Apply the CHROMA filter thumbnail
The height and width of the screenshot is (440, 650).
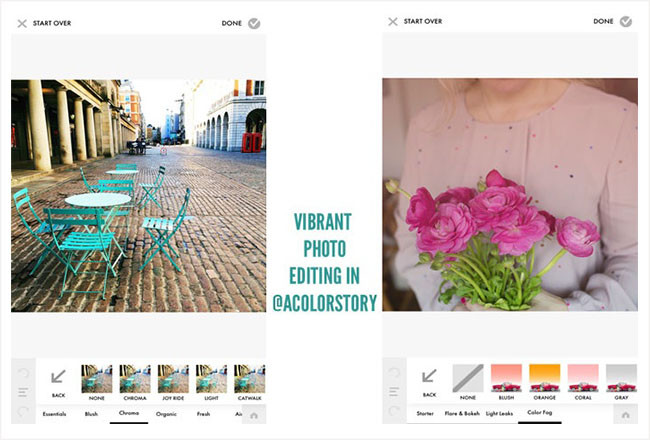[135, 379]
